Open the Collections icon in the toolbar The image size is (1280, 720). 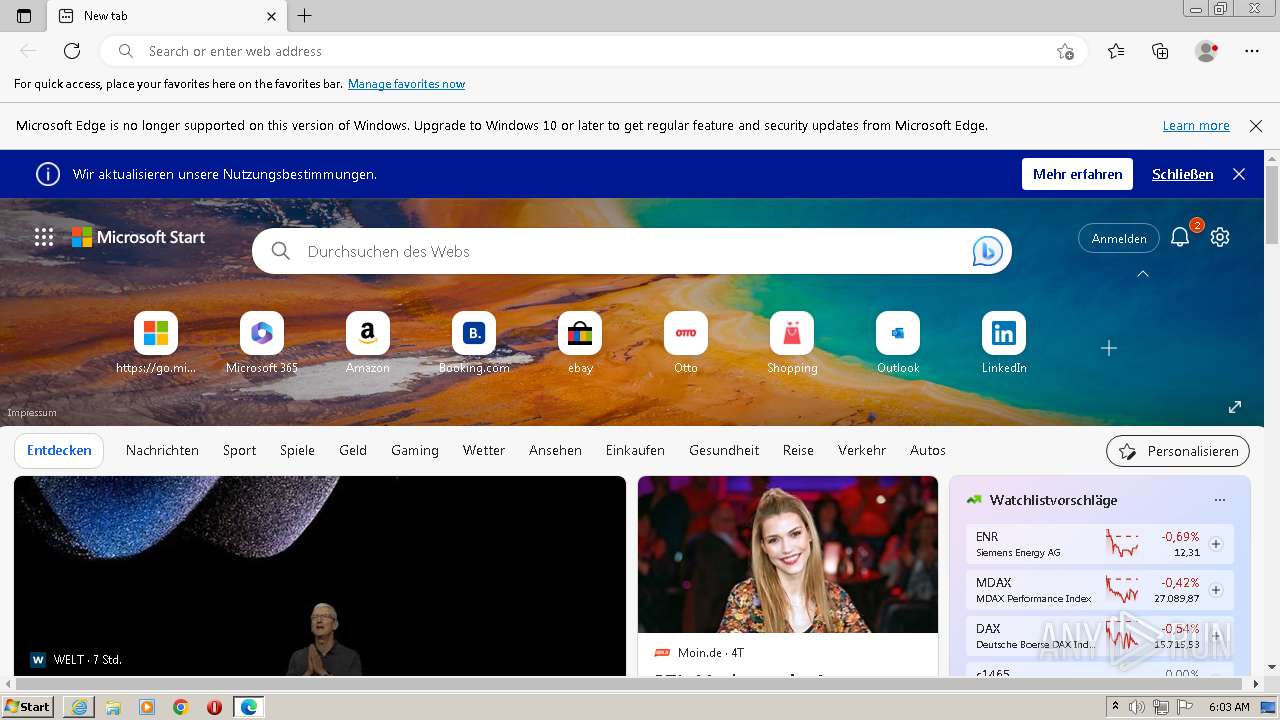tap(1160, 51)
